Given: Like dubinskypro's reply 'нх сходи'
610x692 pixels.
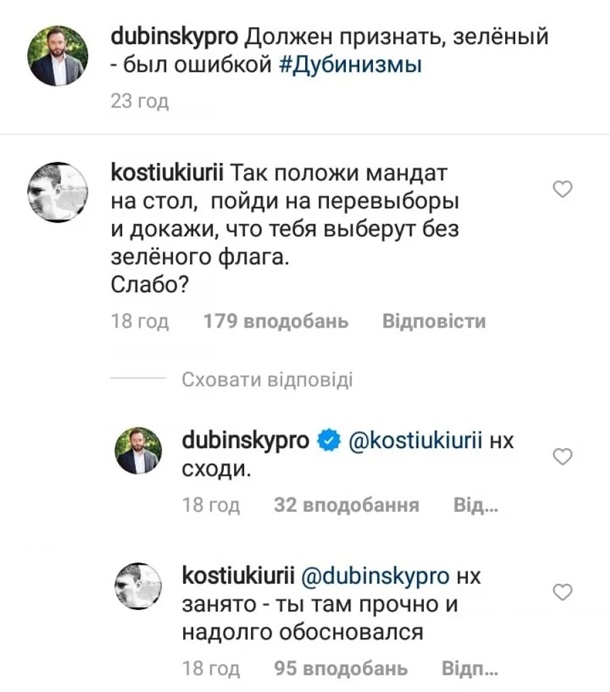Looking at the screenshot, I should tap(562, 457).
